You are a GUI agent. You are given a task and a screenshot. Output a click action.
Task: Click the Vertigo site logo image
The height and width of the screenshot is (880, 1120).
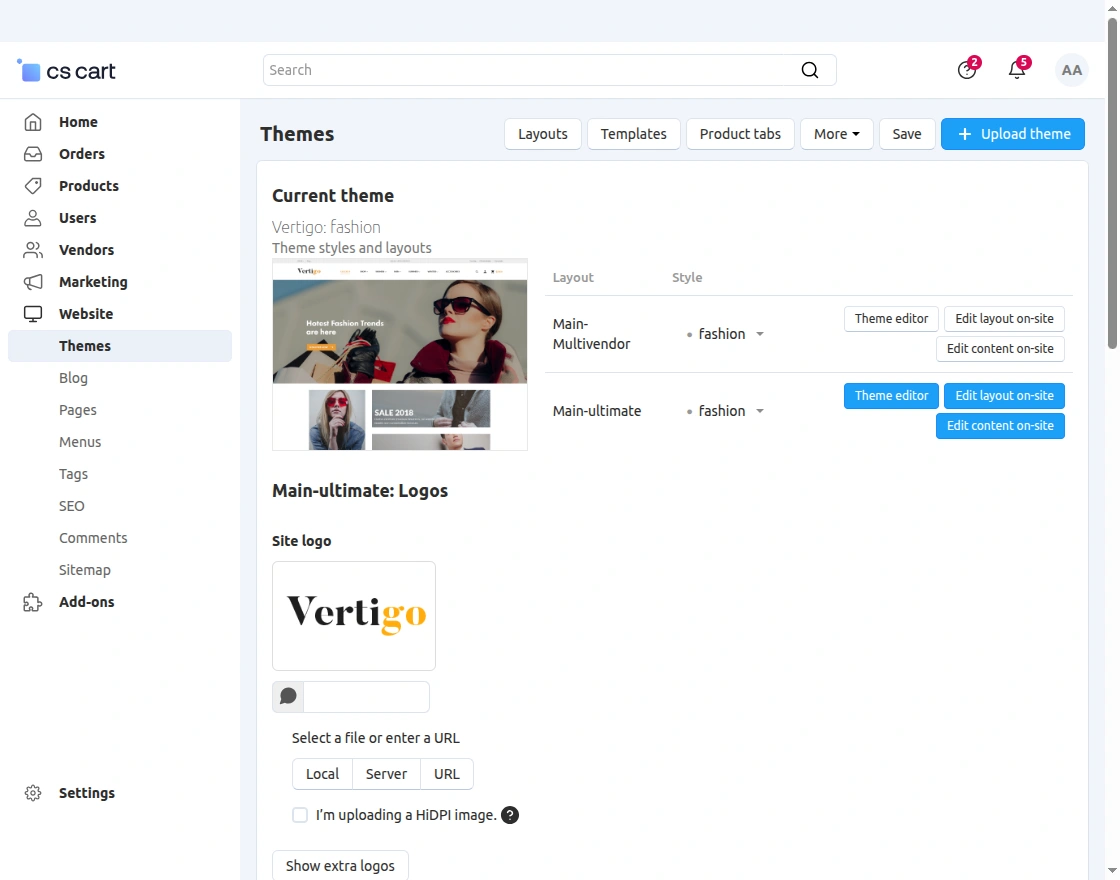pyautogui.click(x=354, y=616)
